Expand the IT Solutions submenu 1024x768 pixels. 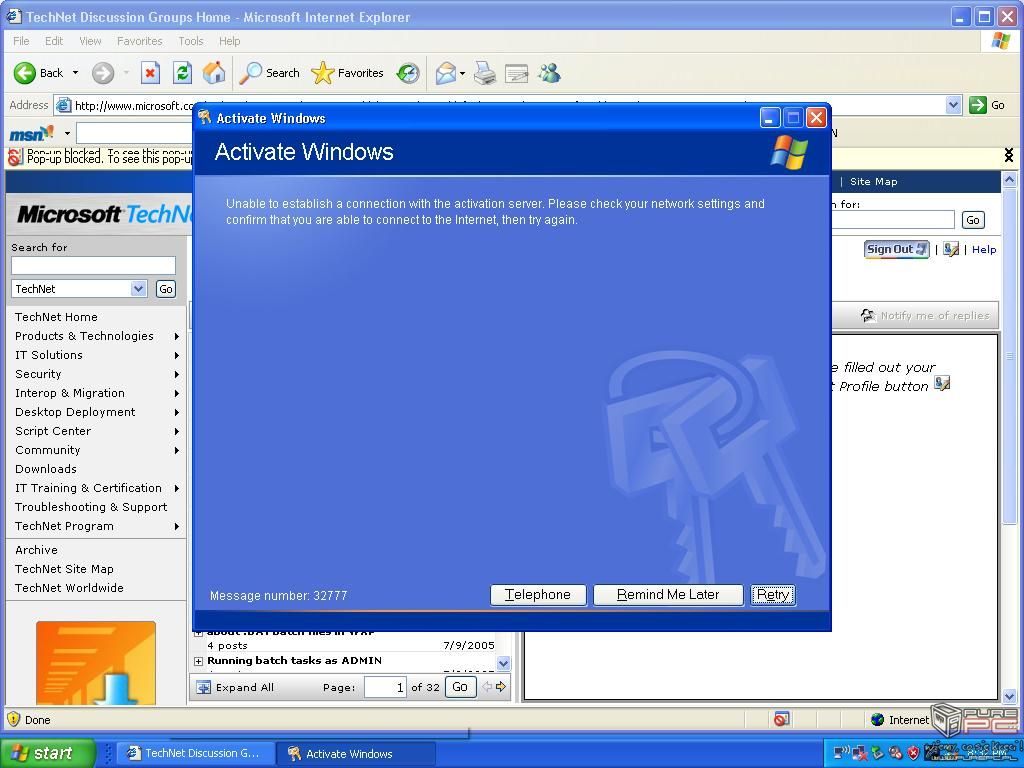(176, 355)
